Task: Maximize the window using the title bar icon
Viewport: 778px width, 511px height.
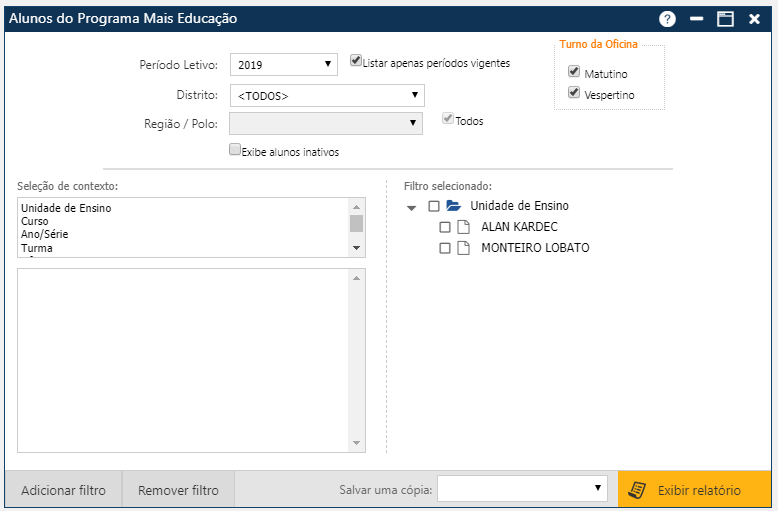Action: click(x=725, y=19)
